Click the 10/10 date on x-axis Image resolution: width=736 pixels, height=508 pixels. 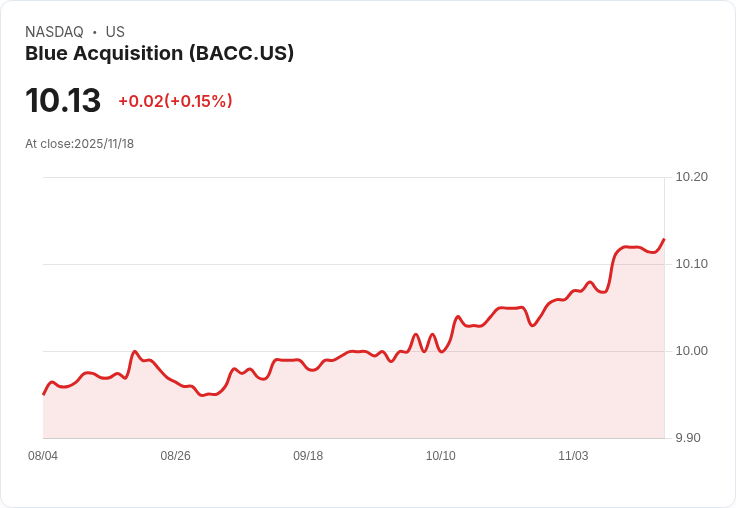[440, 456]
